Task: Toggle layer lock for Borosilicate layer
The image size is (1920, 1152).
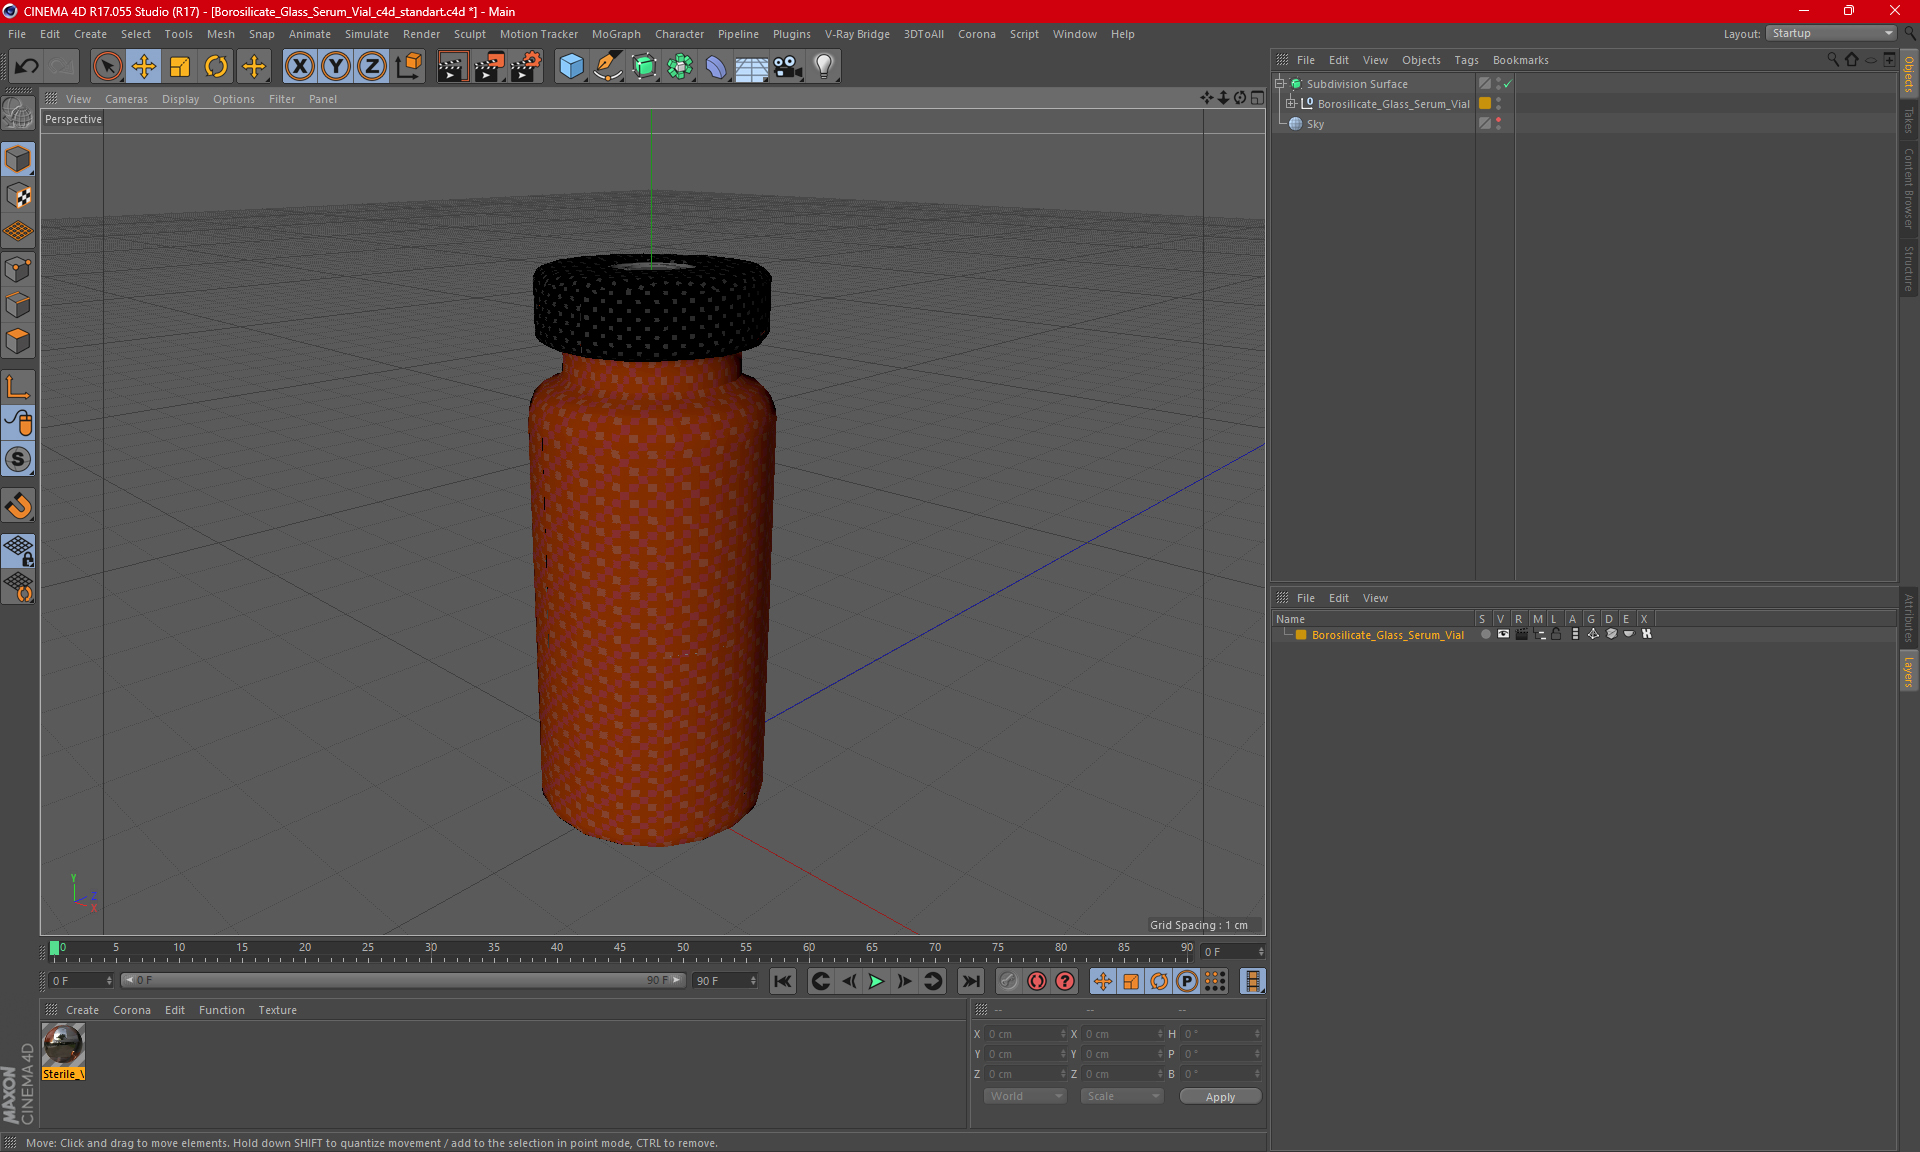Action: tap(1556, 634)
